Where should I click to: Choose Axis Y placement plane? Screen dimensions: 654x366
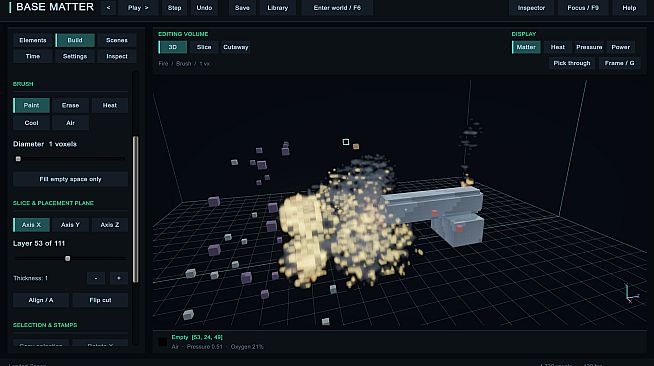70,225
